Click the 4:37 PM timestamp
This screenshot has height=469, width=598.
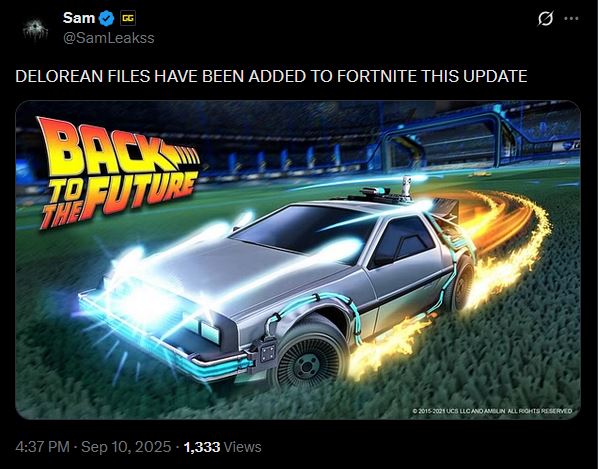pos(42,447)
